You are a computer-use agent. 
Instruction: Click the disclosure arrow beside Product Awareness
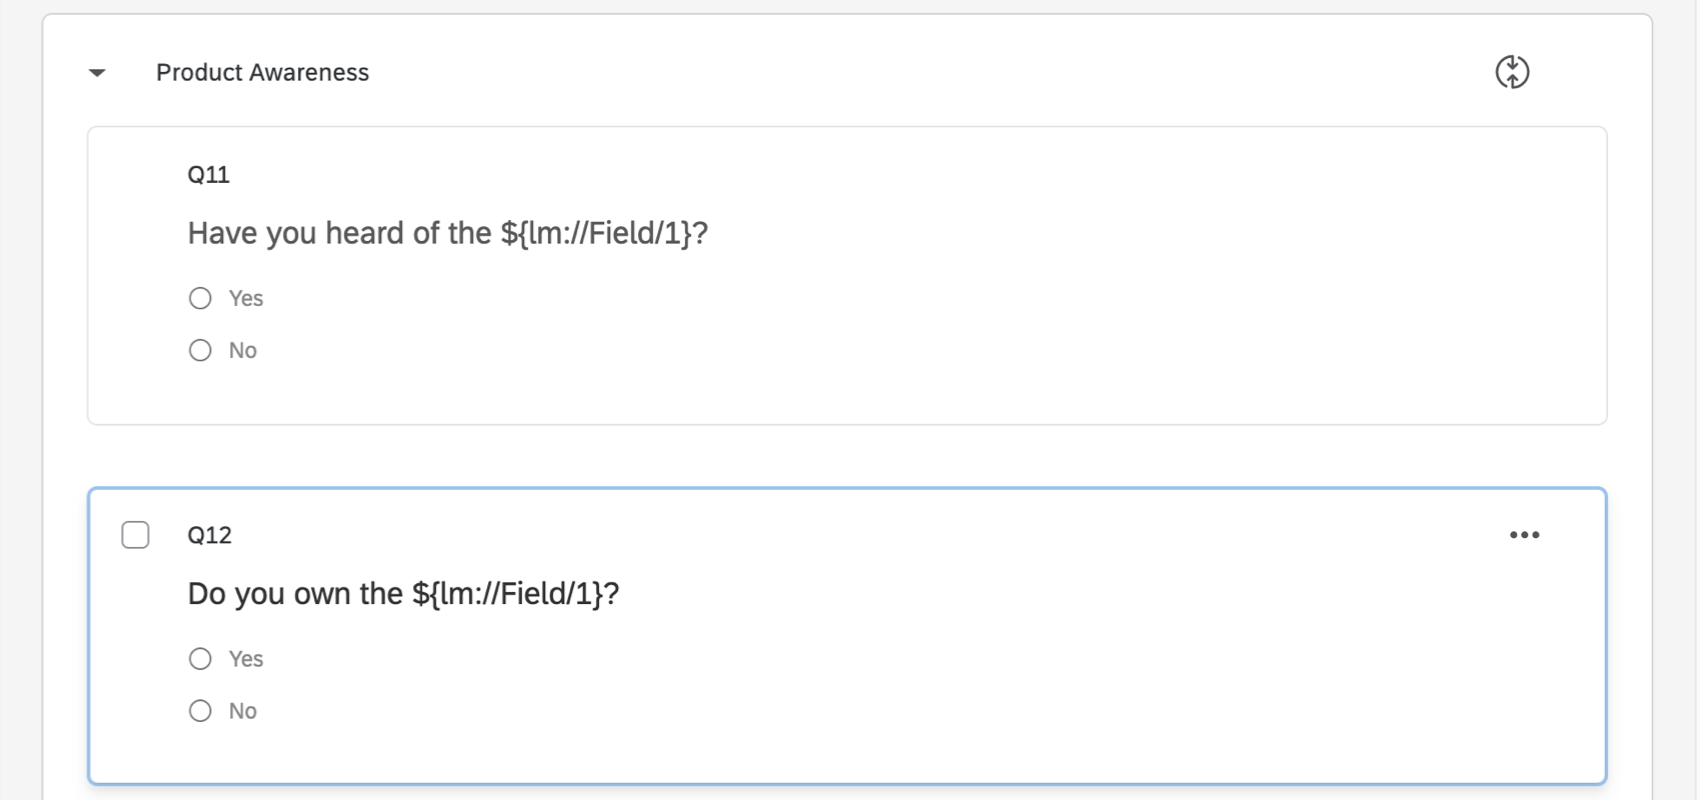(96, 72)
